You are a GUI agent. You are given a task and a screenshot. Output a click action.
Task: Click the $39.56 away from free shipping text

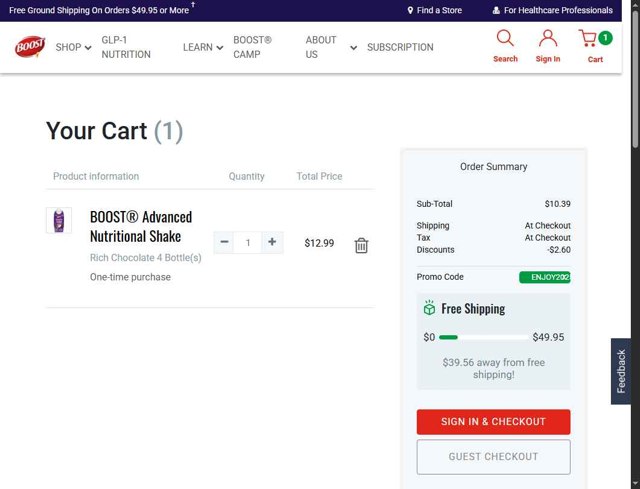(493, 368)
